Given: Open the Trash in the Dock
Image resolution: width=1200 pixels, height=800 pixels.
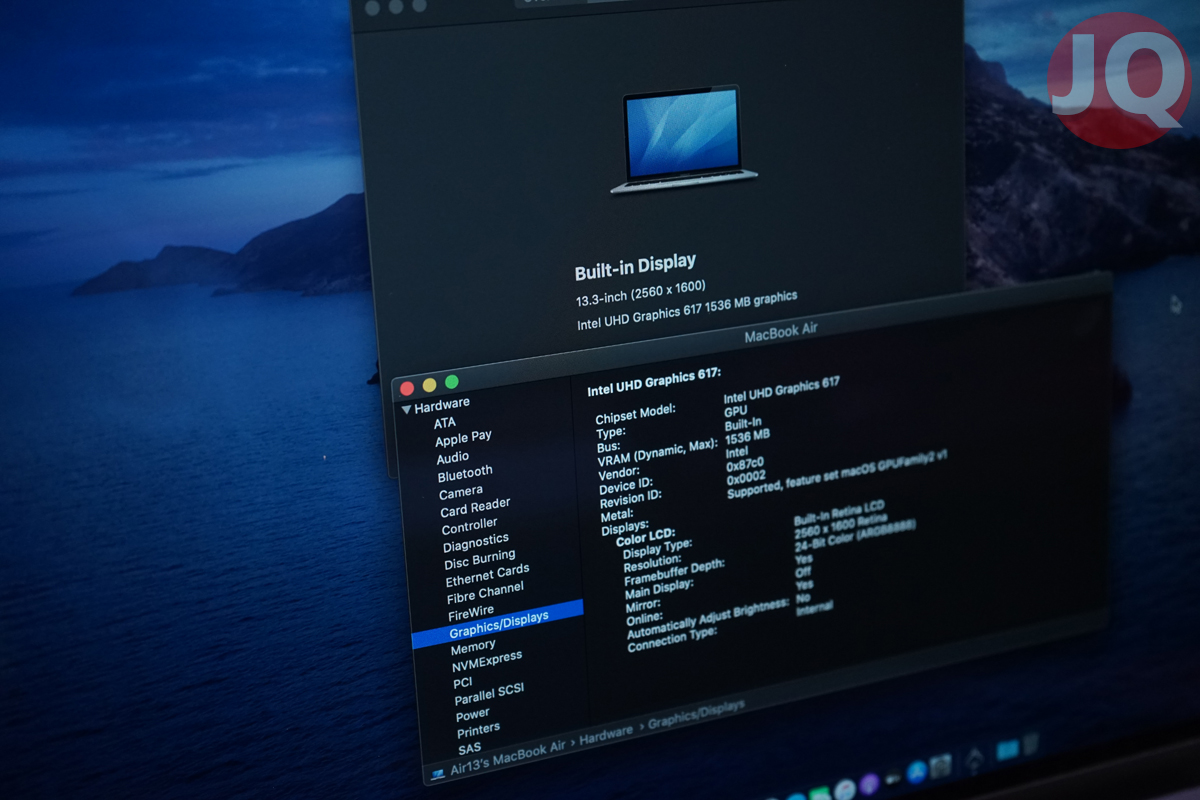Looking at the screenshot, I should (1030, 743).
